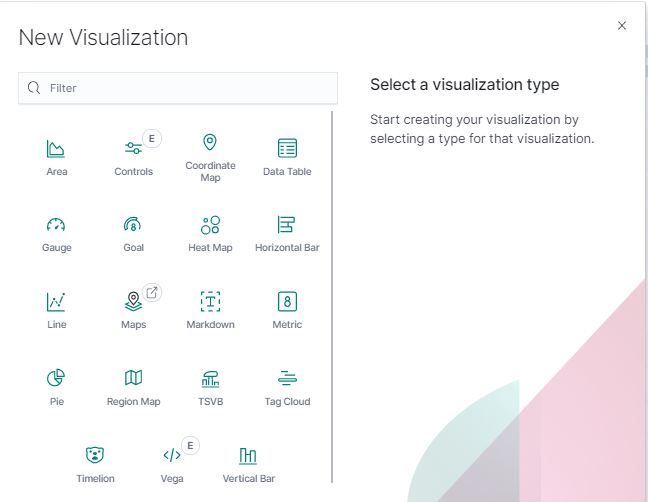Pick the Heat Map icon
This screenshot has height=502, width=648.
point(210,225)
